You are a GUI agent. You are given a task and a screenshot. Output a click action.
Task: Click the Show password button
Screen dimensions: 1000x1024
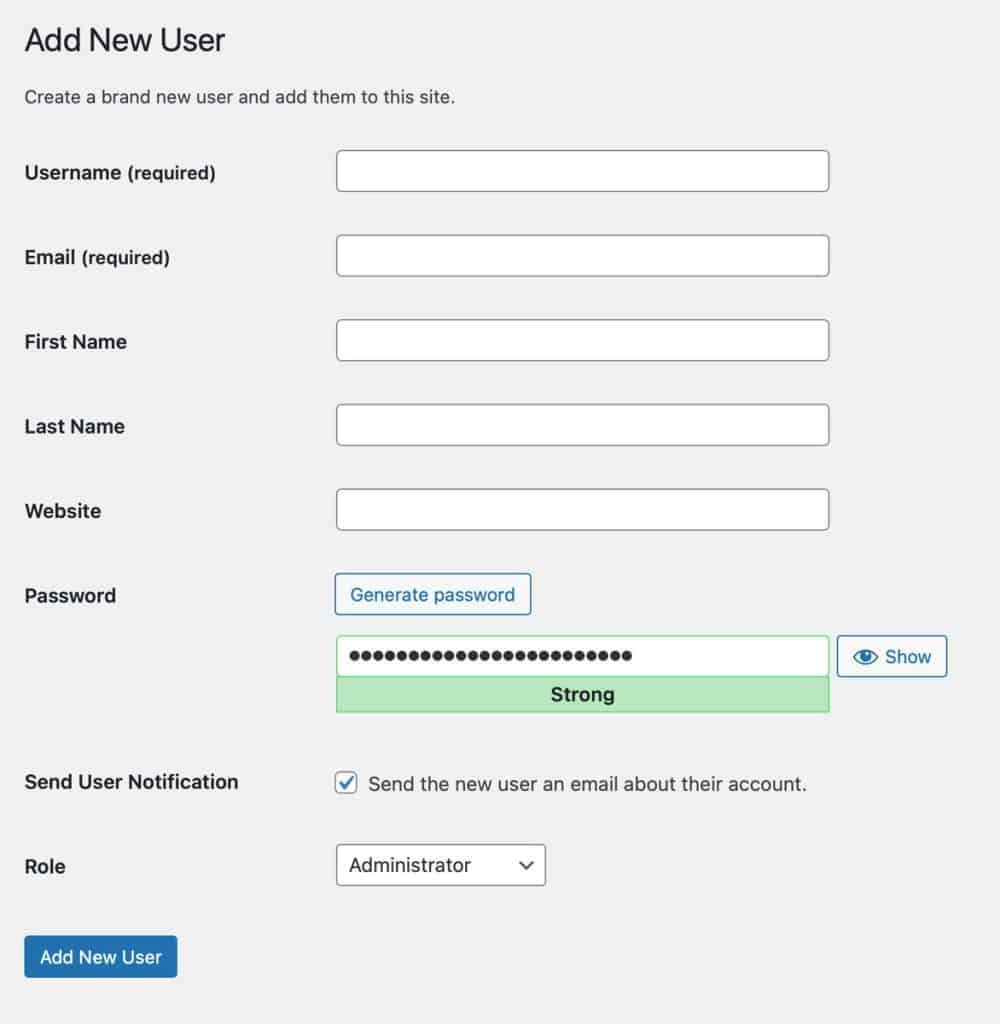[x=891, y=656]
